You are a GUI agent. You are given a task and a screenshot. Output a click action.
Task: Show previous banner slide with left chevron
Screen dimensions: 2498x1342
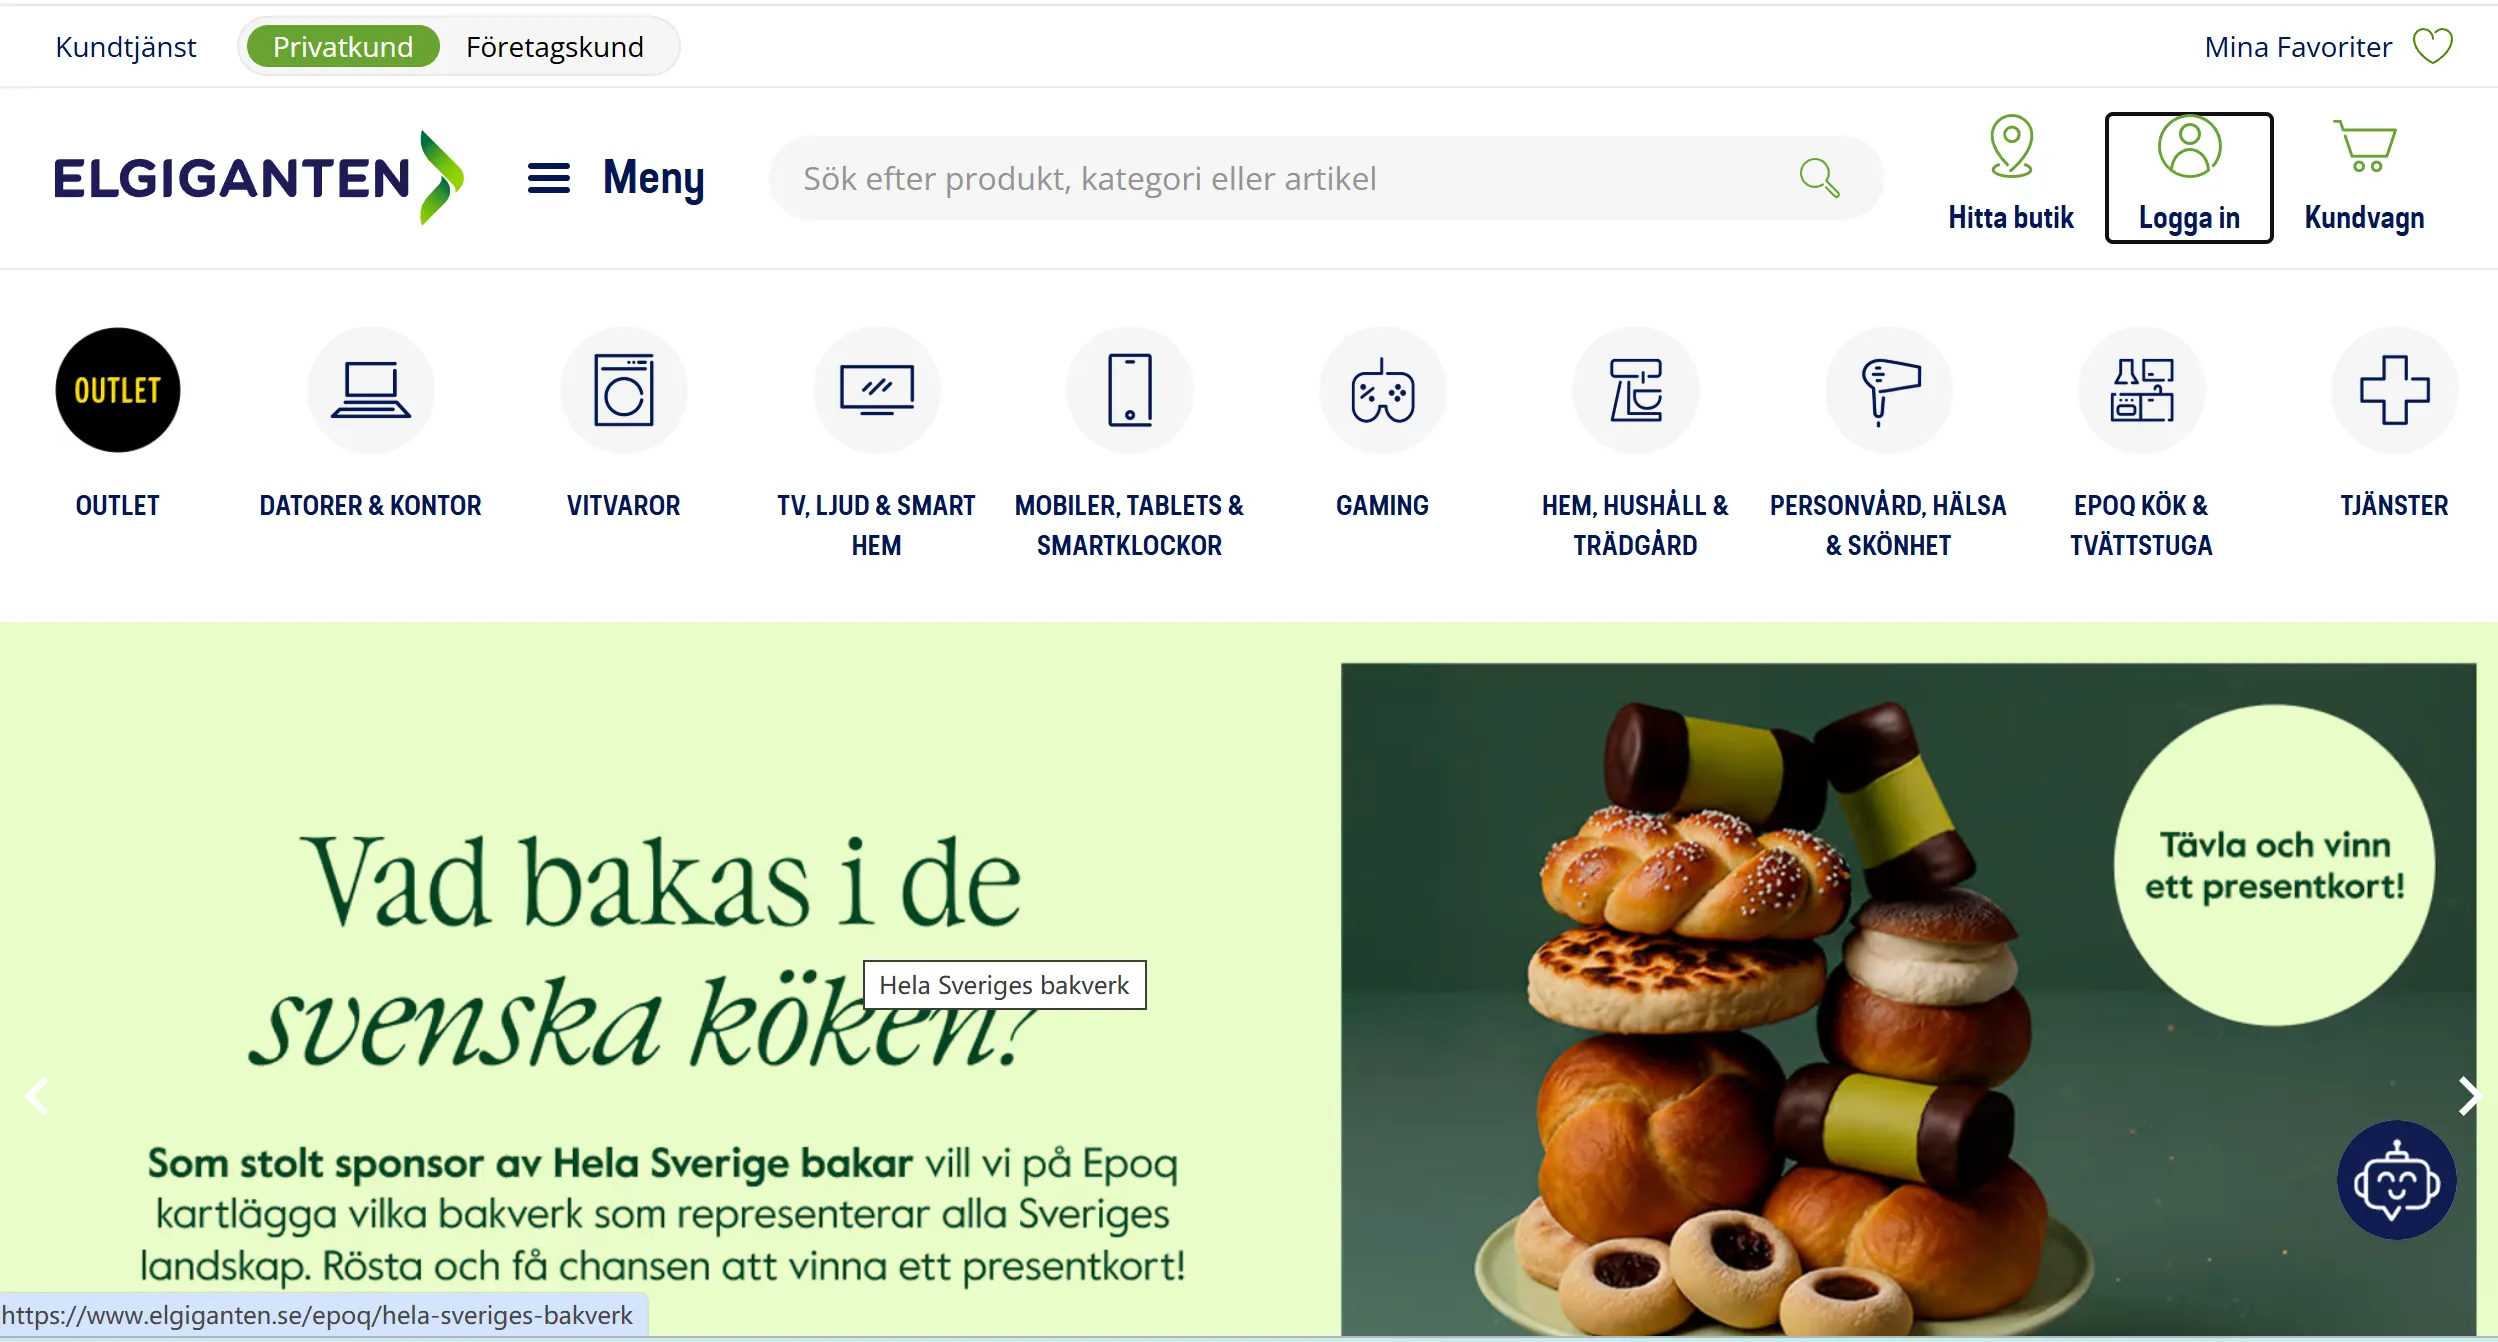[x=38, y=1096]
